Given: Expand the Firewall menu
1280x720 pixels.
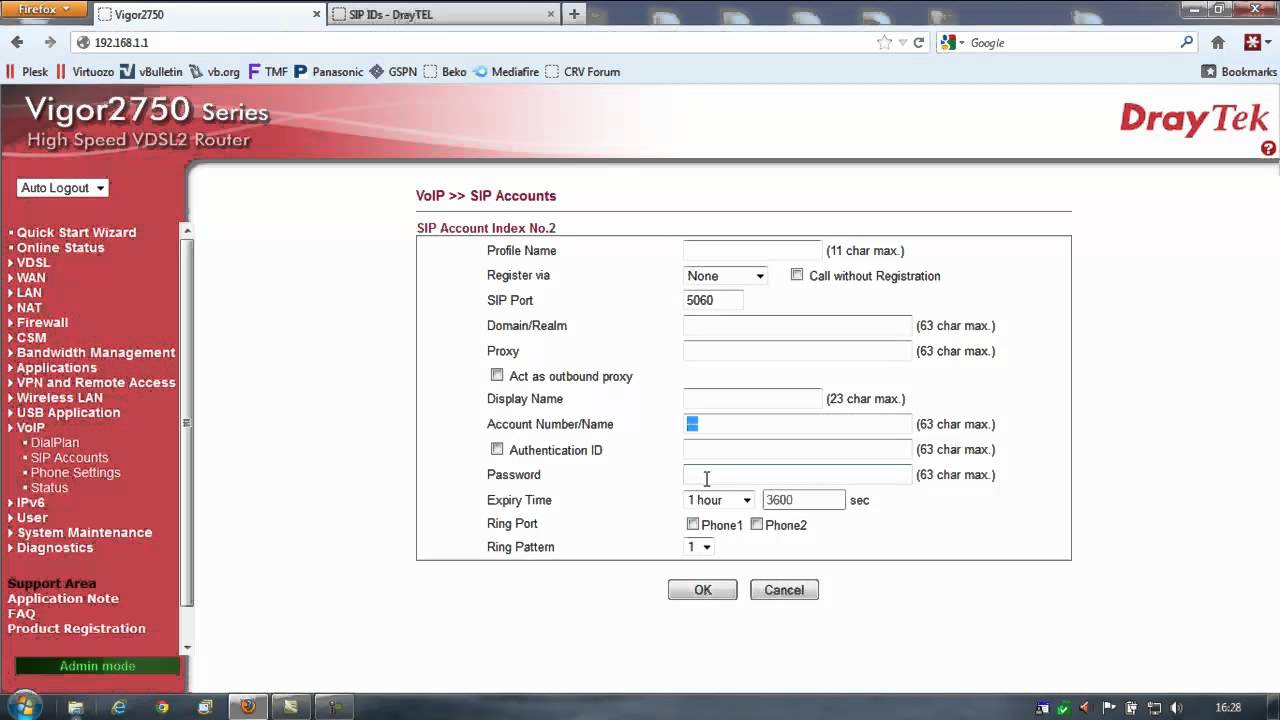Looking at the screenshot, I should tap(42, 323).
